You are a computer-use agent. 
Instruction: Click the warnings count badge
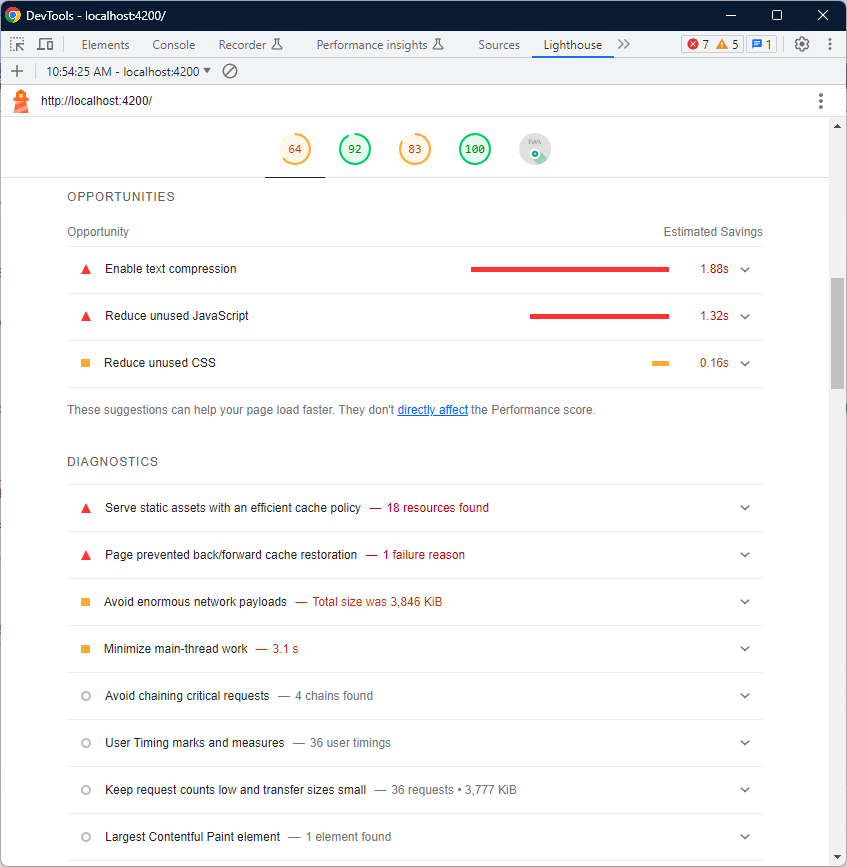coord(727,44)
